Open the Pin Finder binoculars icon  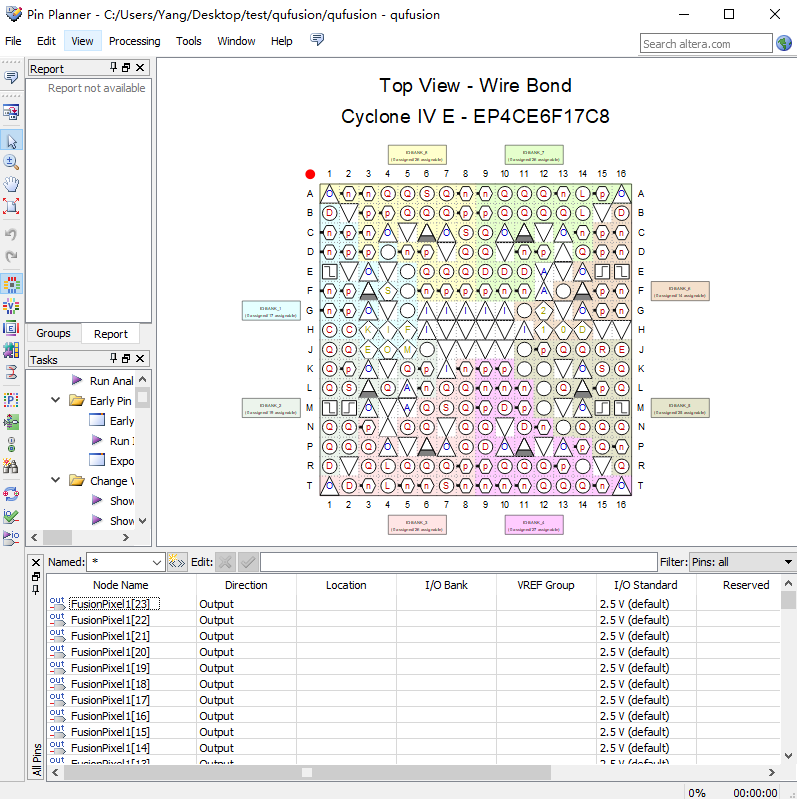[x=11, y=466]
